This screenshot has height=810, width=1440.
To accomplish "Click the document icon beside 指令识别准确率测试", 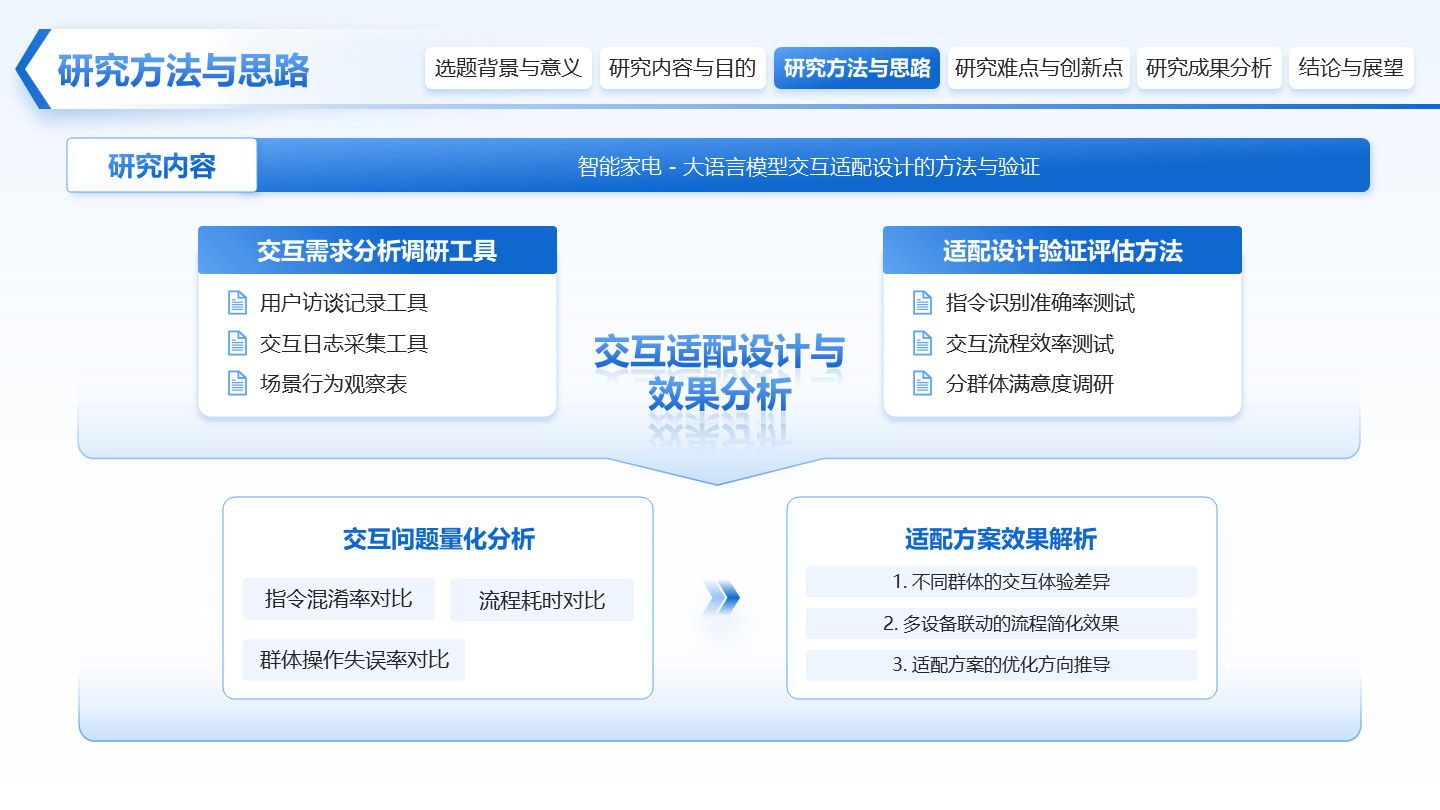I will 923,301.
